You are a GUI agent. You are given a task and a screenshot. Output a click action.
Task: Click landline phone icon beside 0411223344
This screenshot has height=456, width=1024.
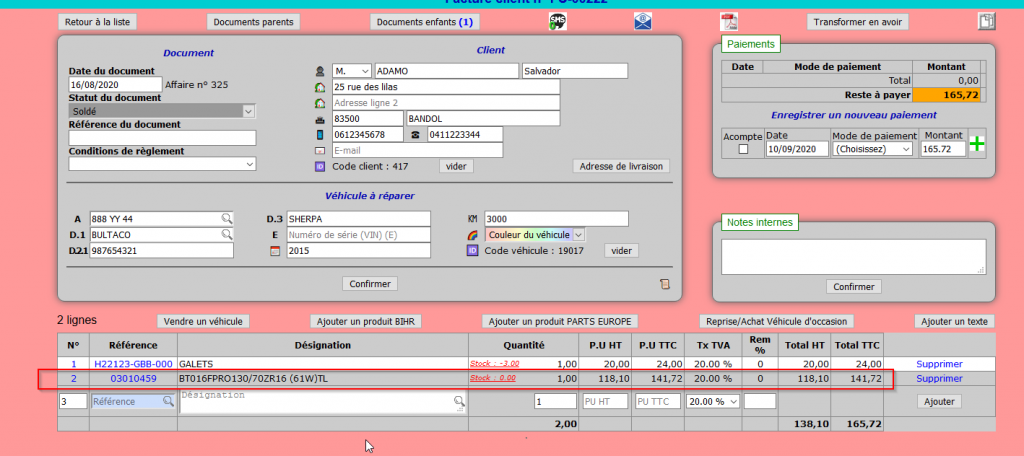(415, 135)
